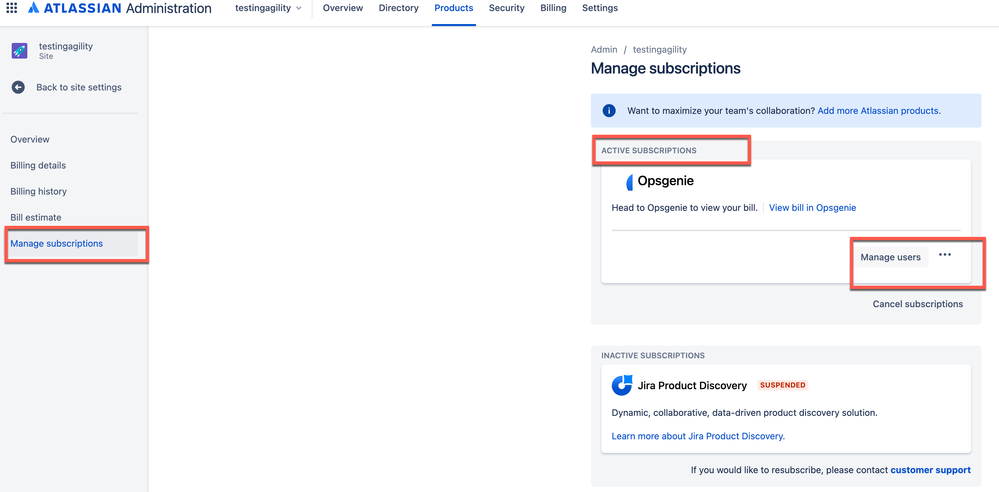This screenshot has height=492, width=999.
Task: Click the back arrow circle icon
Action: pos(18,87)
